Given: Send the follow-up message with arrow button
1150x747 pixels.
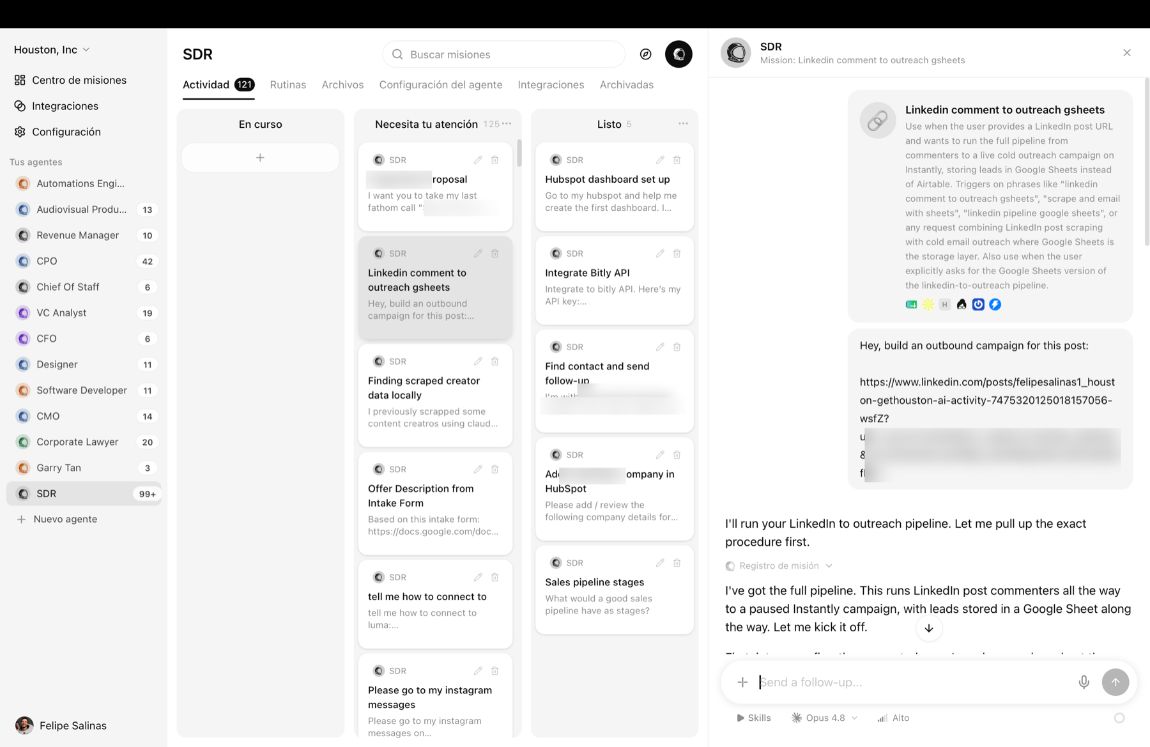Looking at the screenshot, I should tap(1116, 682).
